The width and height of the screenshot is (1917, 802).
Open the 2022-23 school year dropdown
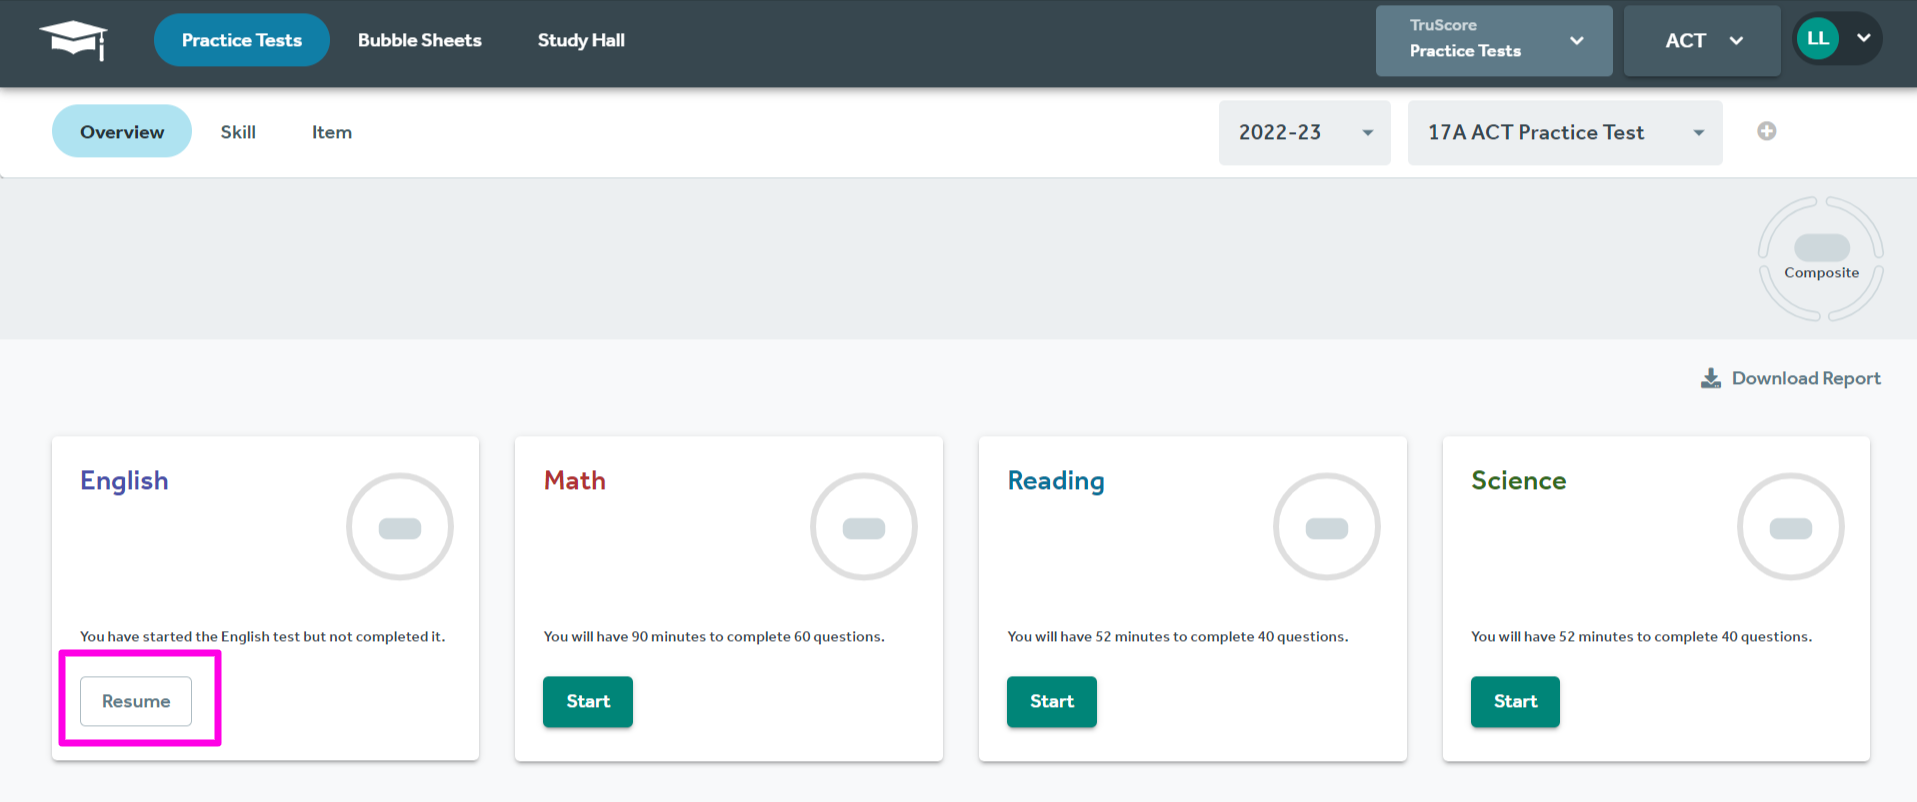click(x=1303, y=132)
